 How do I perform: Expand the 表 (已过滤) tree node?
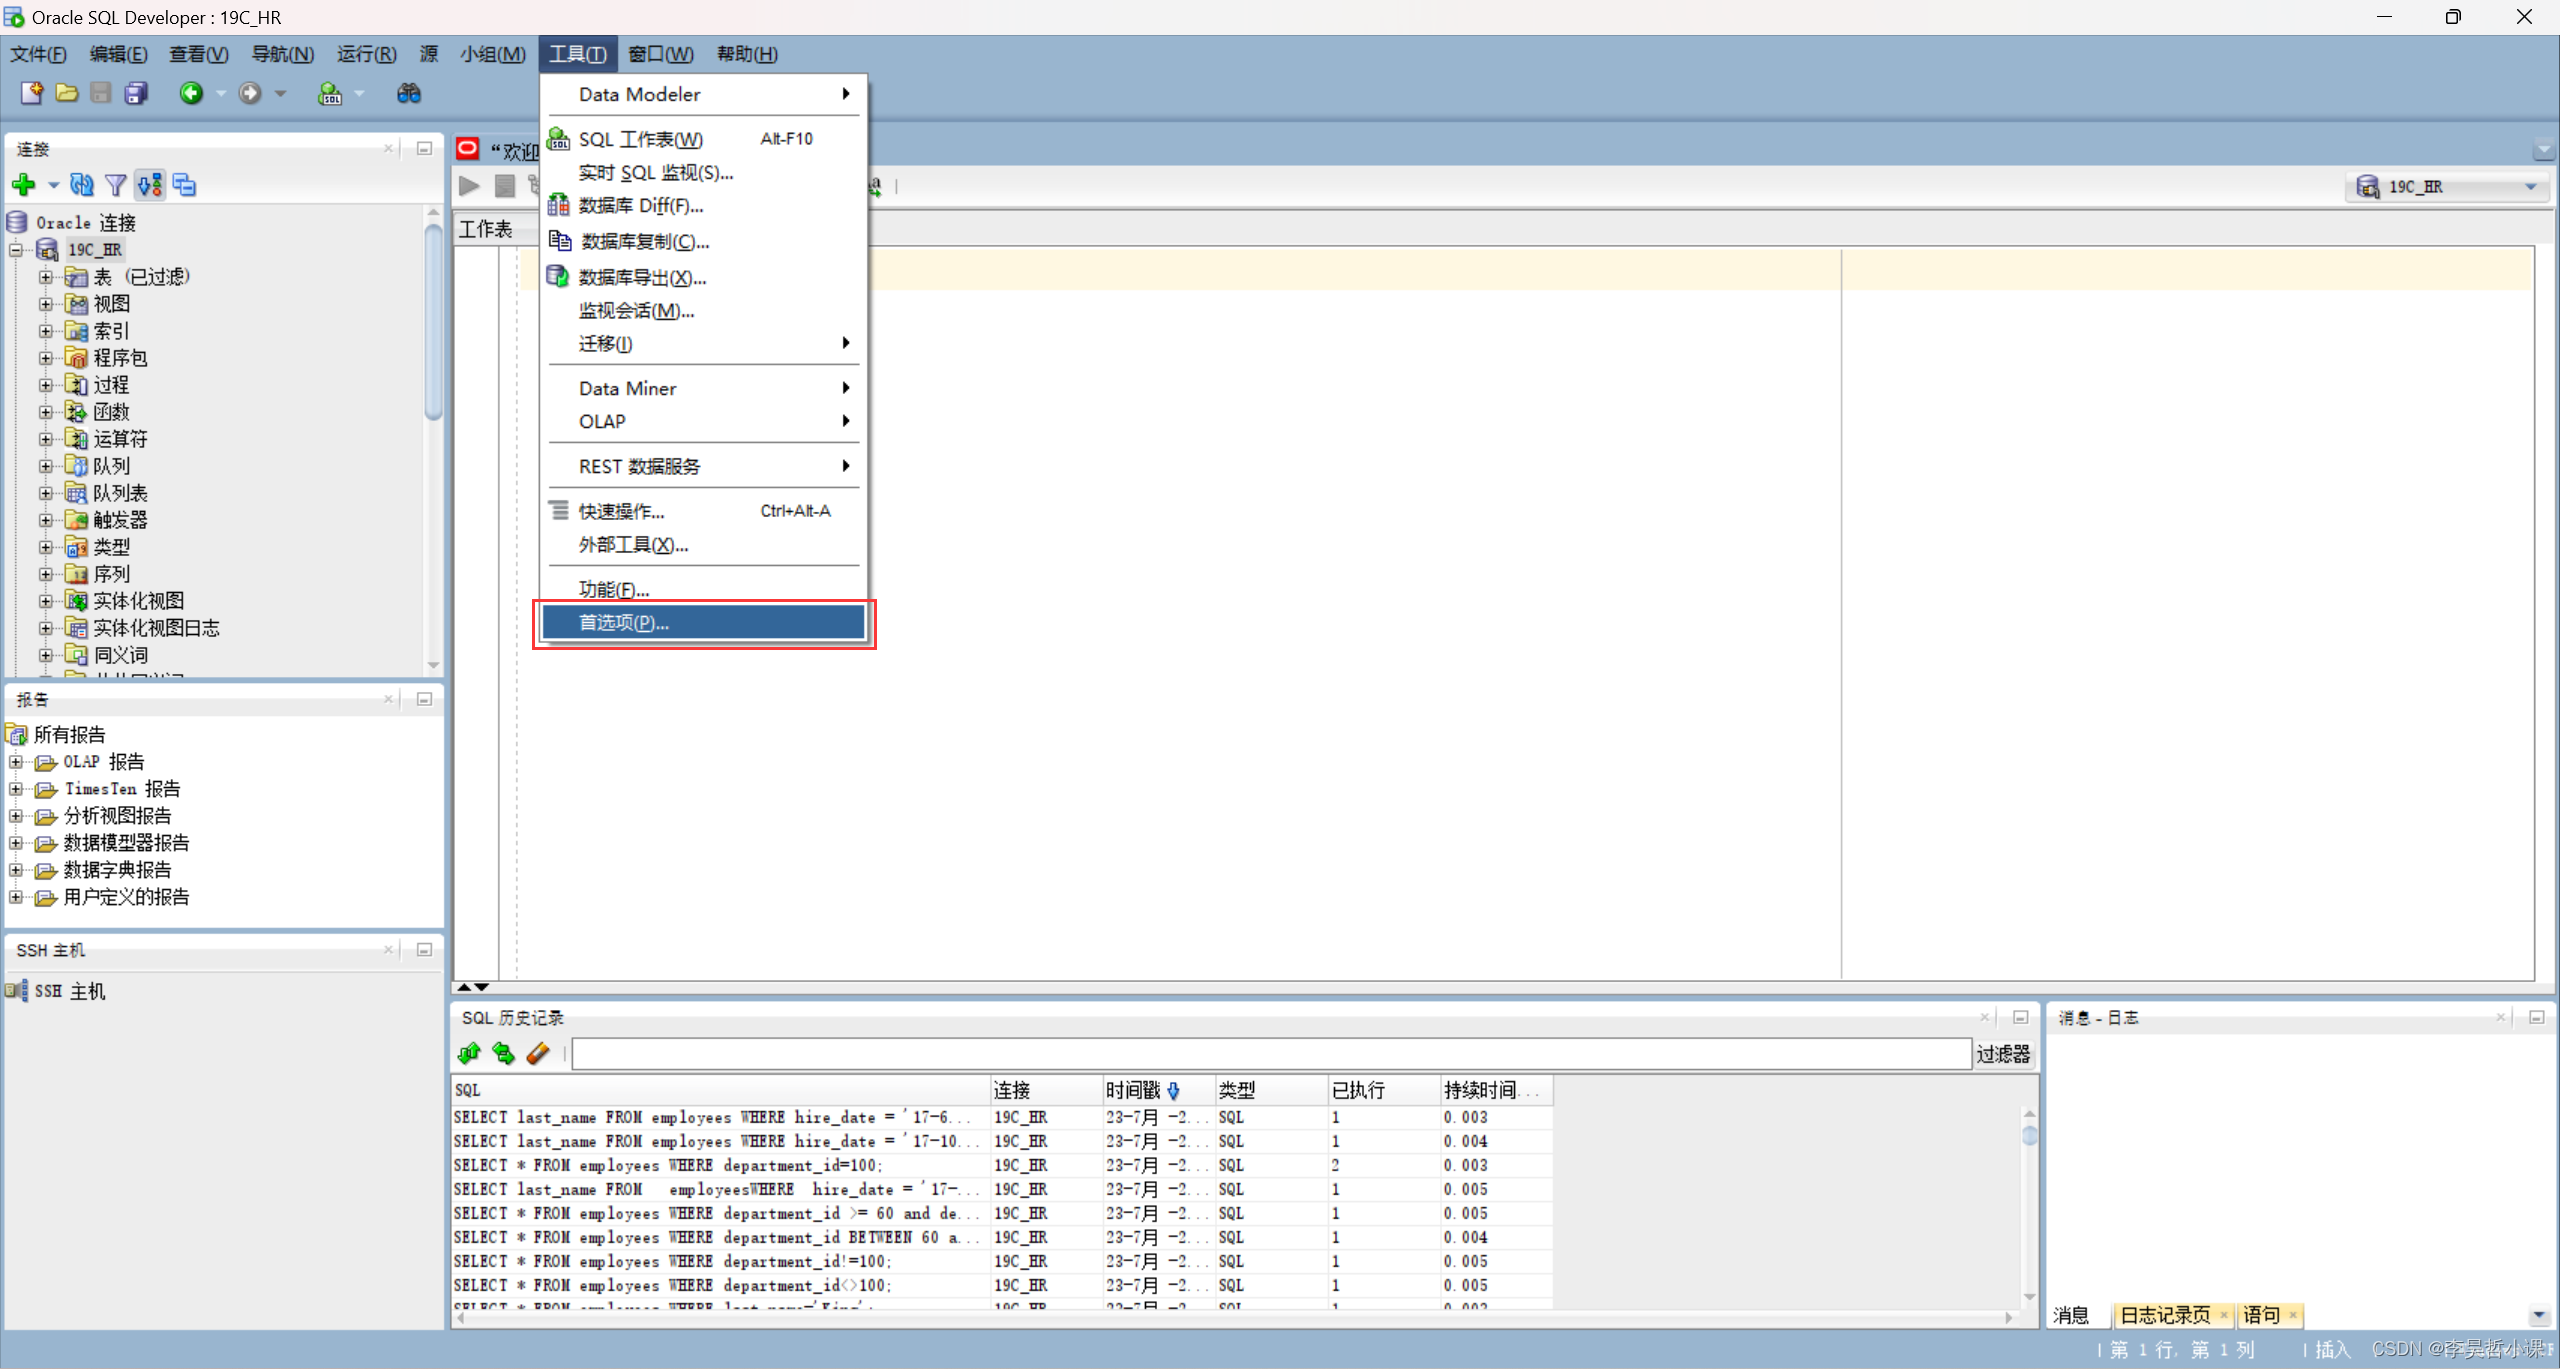(46, 277)
